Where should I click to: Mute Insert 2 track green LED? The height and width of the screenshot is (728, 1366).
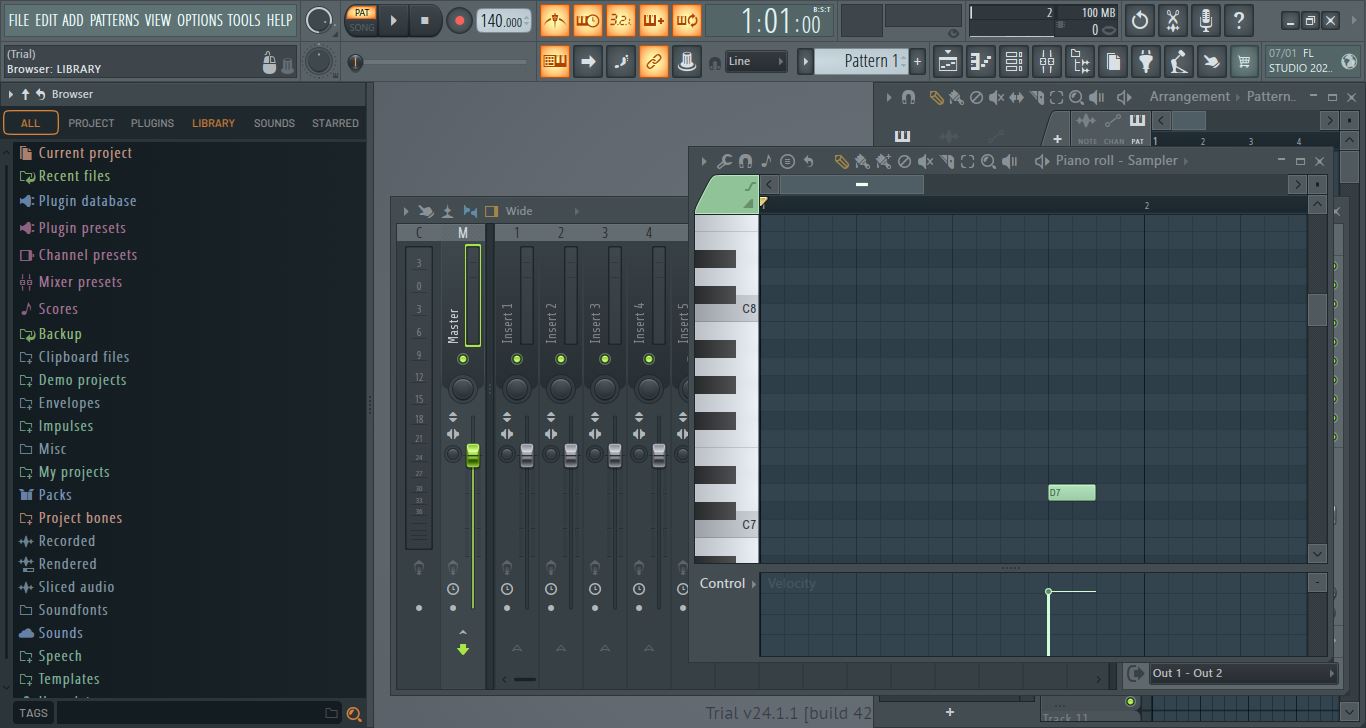[560, 359]
